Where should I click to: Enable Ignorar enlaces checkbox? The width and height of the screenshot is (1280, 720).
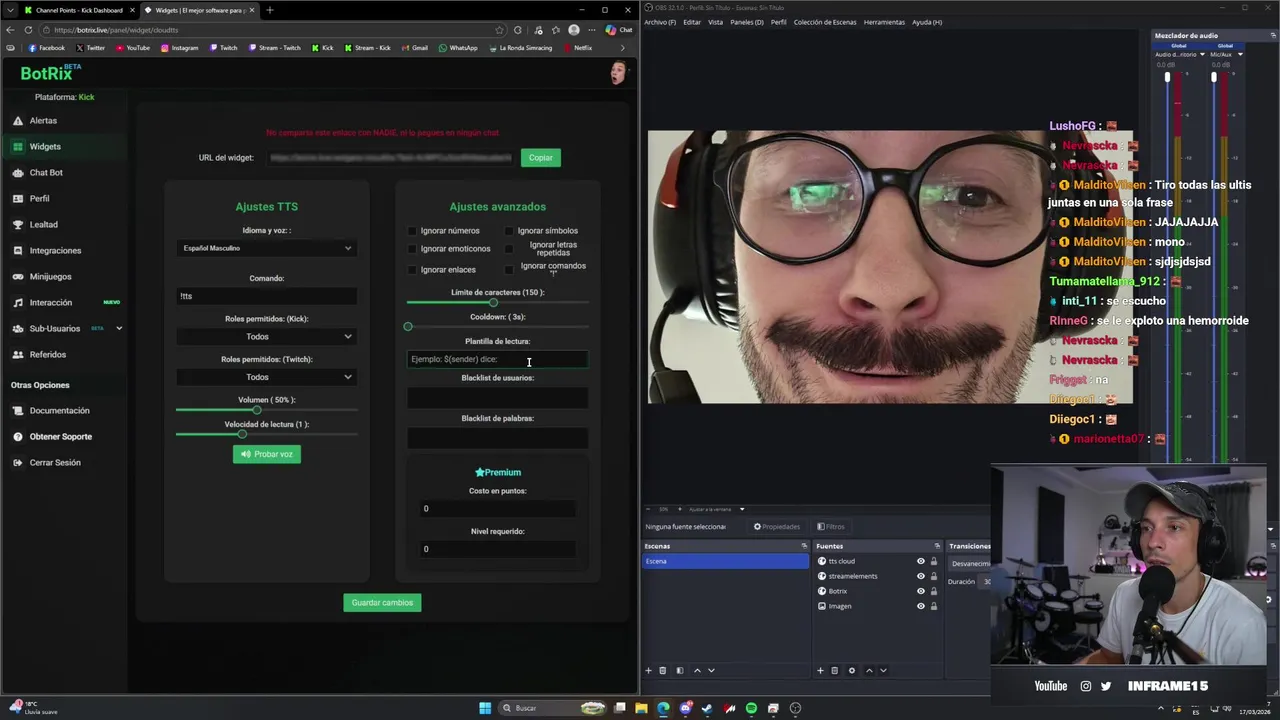(412, 270)
